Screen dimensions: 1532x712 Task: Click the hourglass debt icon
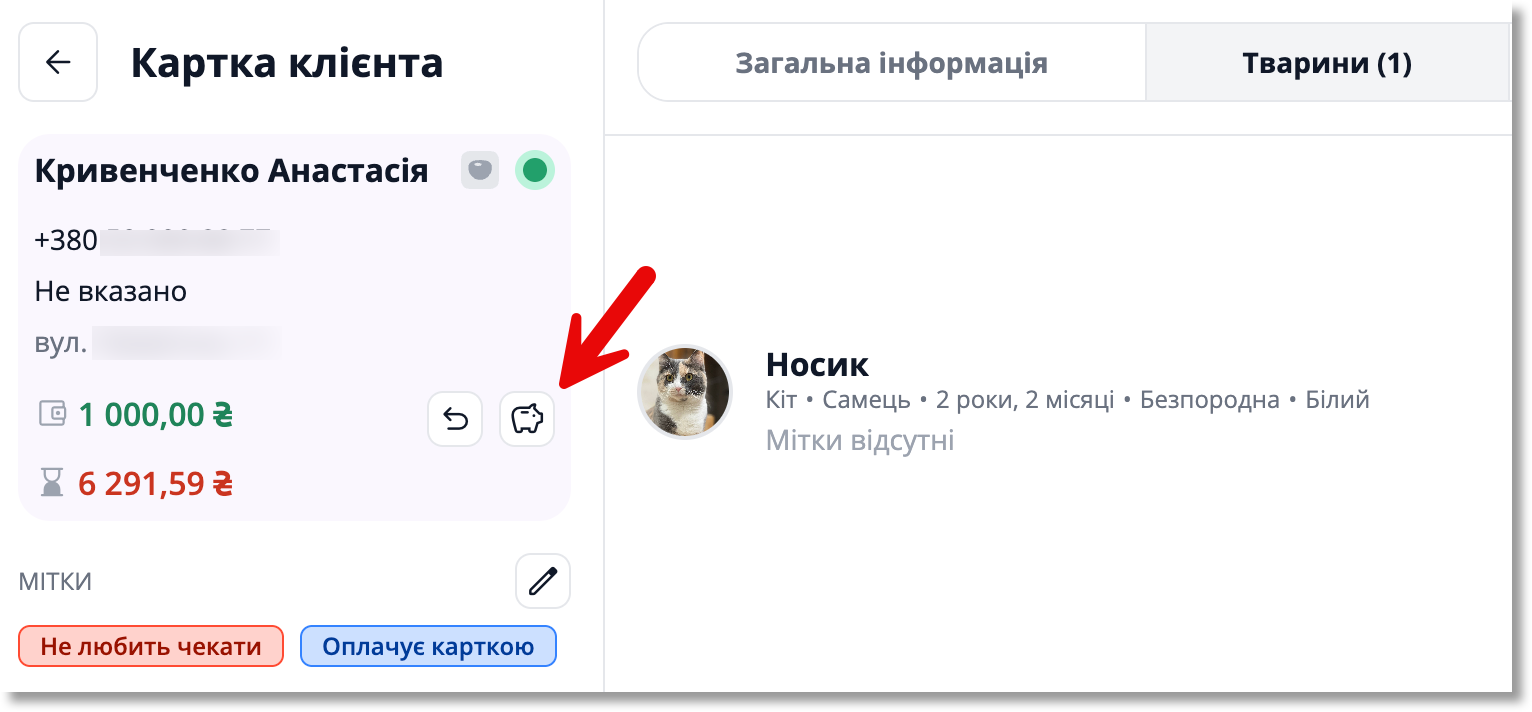click(x=51, y=484)
